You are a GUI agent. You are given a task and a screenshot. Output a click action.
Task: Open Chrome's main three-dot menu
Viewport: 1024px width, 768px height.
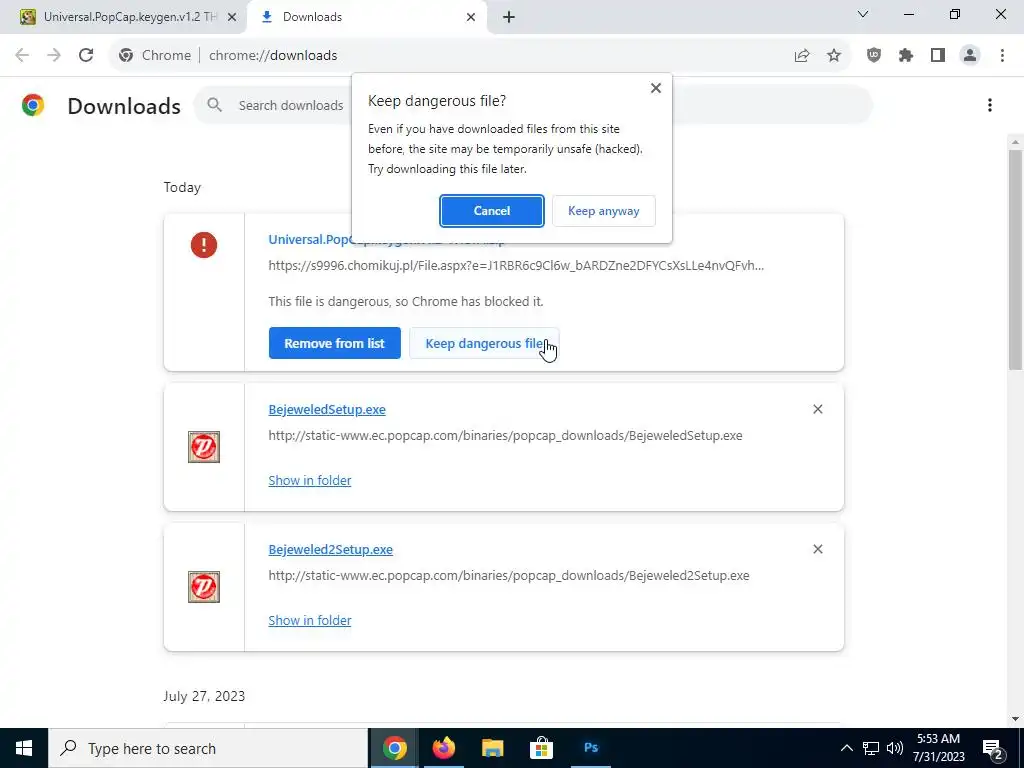pos(1002,56)
